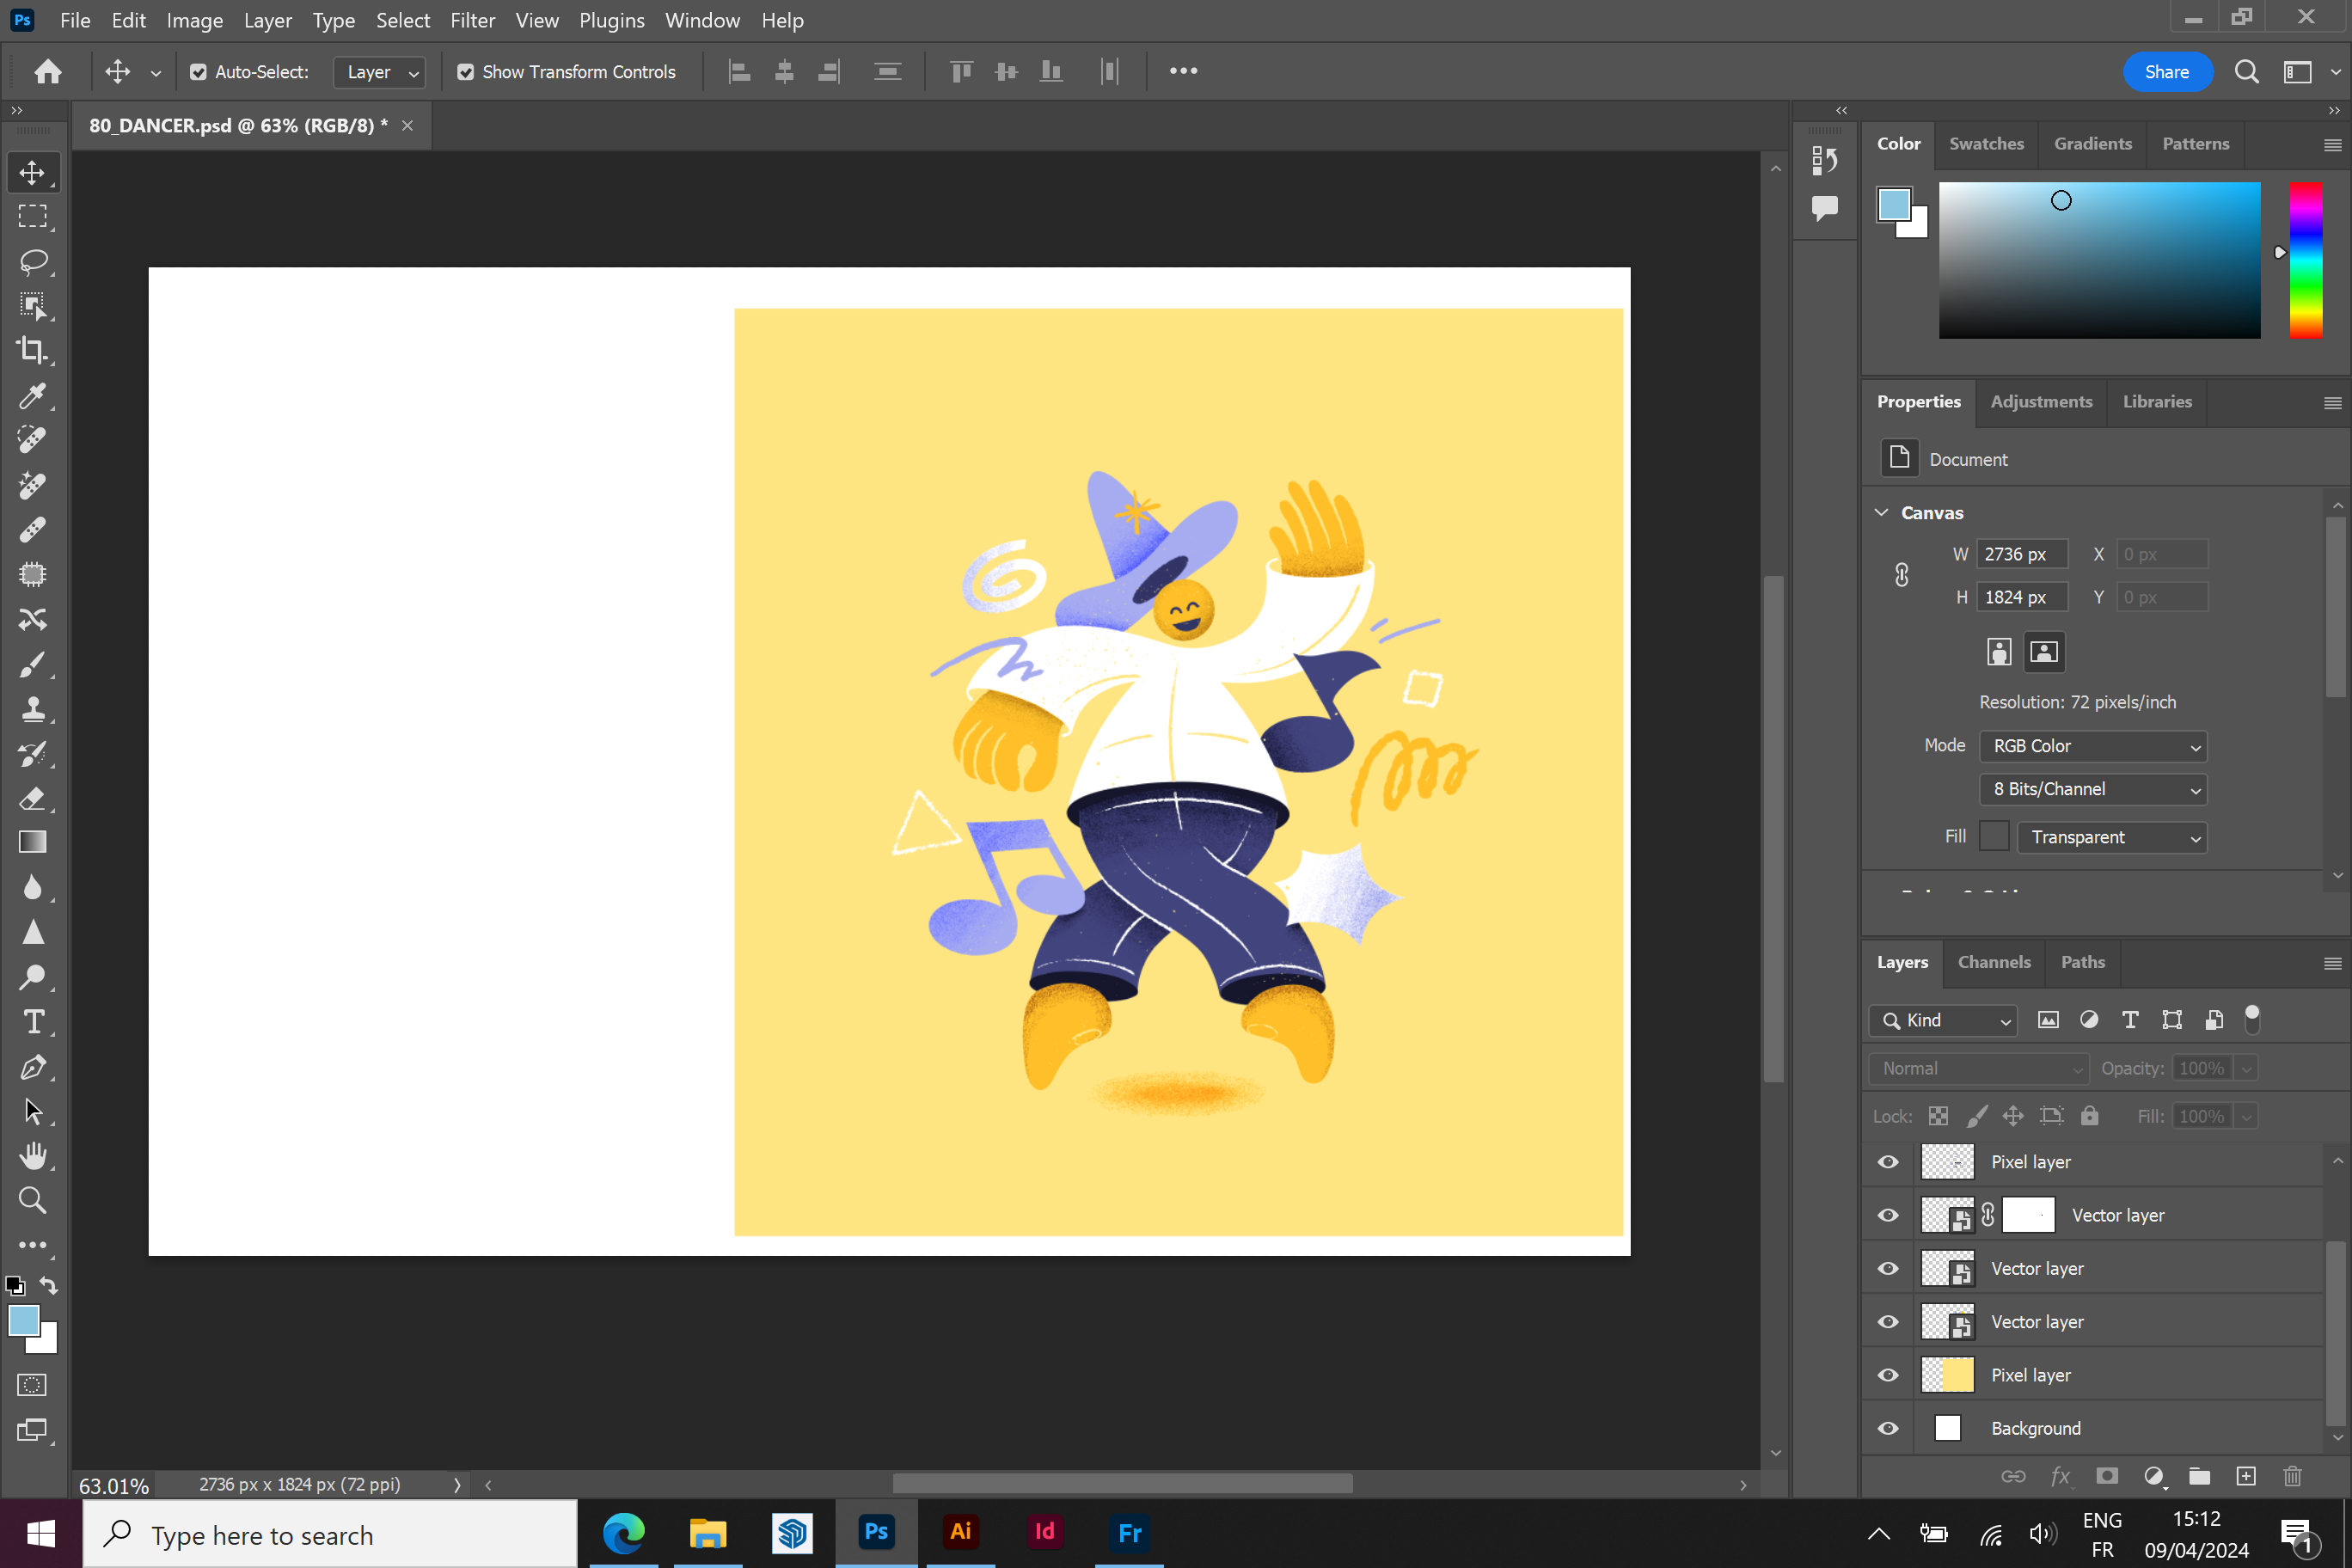Select the Path Selection tool
2352x1568 pixels.
point(32,1111)
